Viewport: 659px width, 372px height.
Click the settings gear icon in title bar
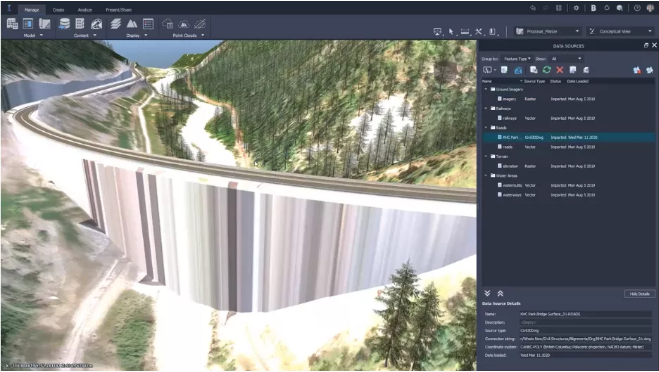(576, 8)
